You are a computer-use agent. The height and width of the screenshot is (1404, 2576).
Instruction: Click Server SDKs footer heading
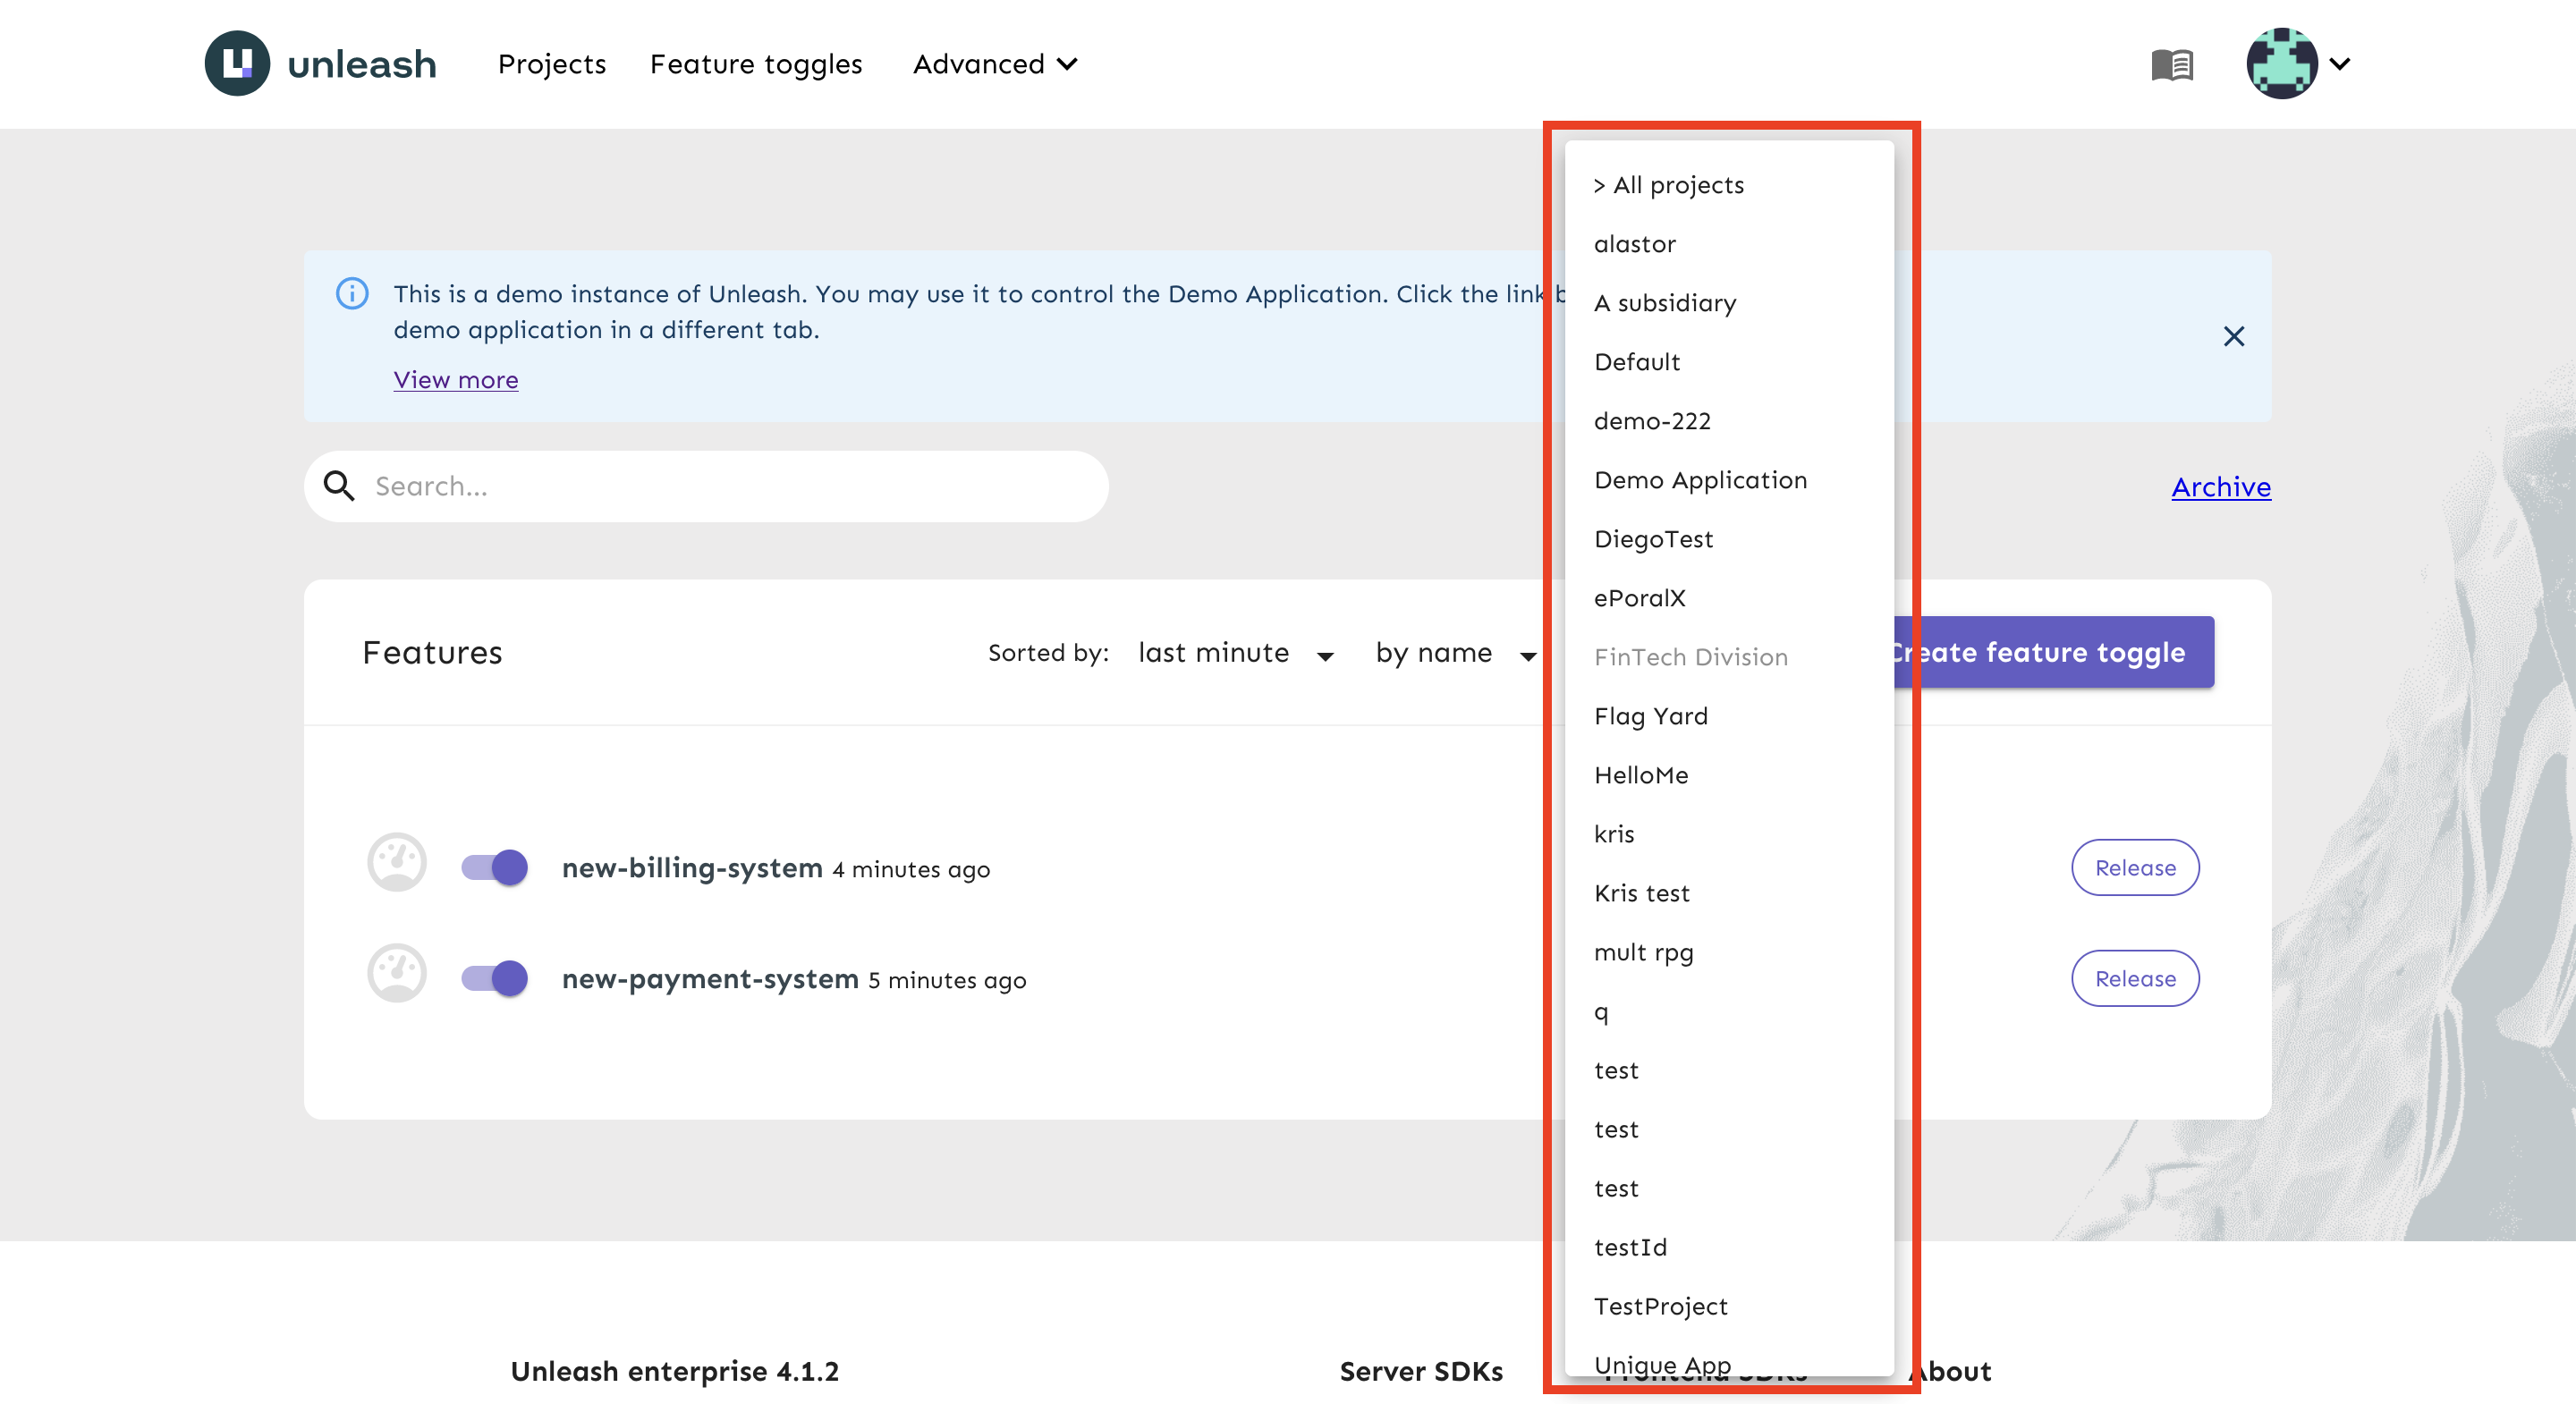(1421, 1371)
